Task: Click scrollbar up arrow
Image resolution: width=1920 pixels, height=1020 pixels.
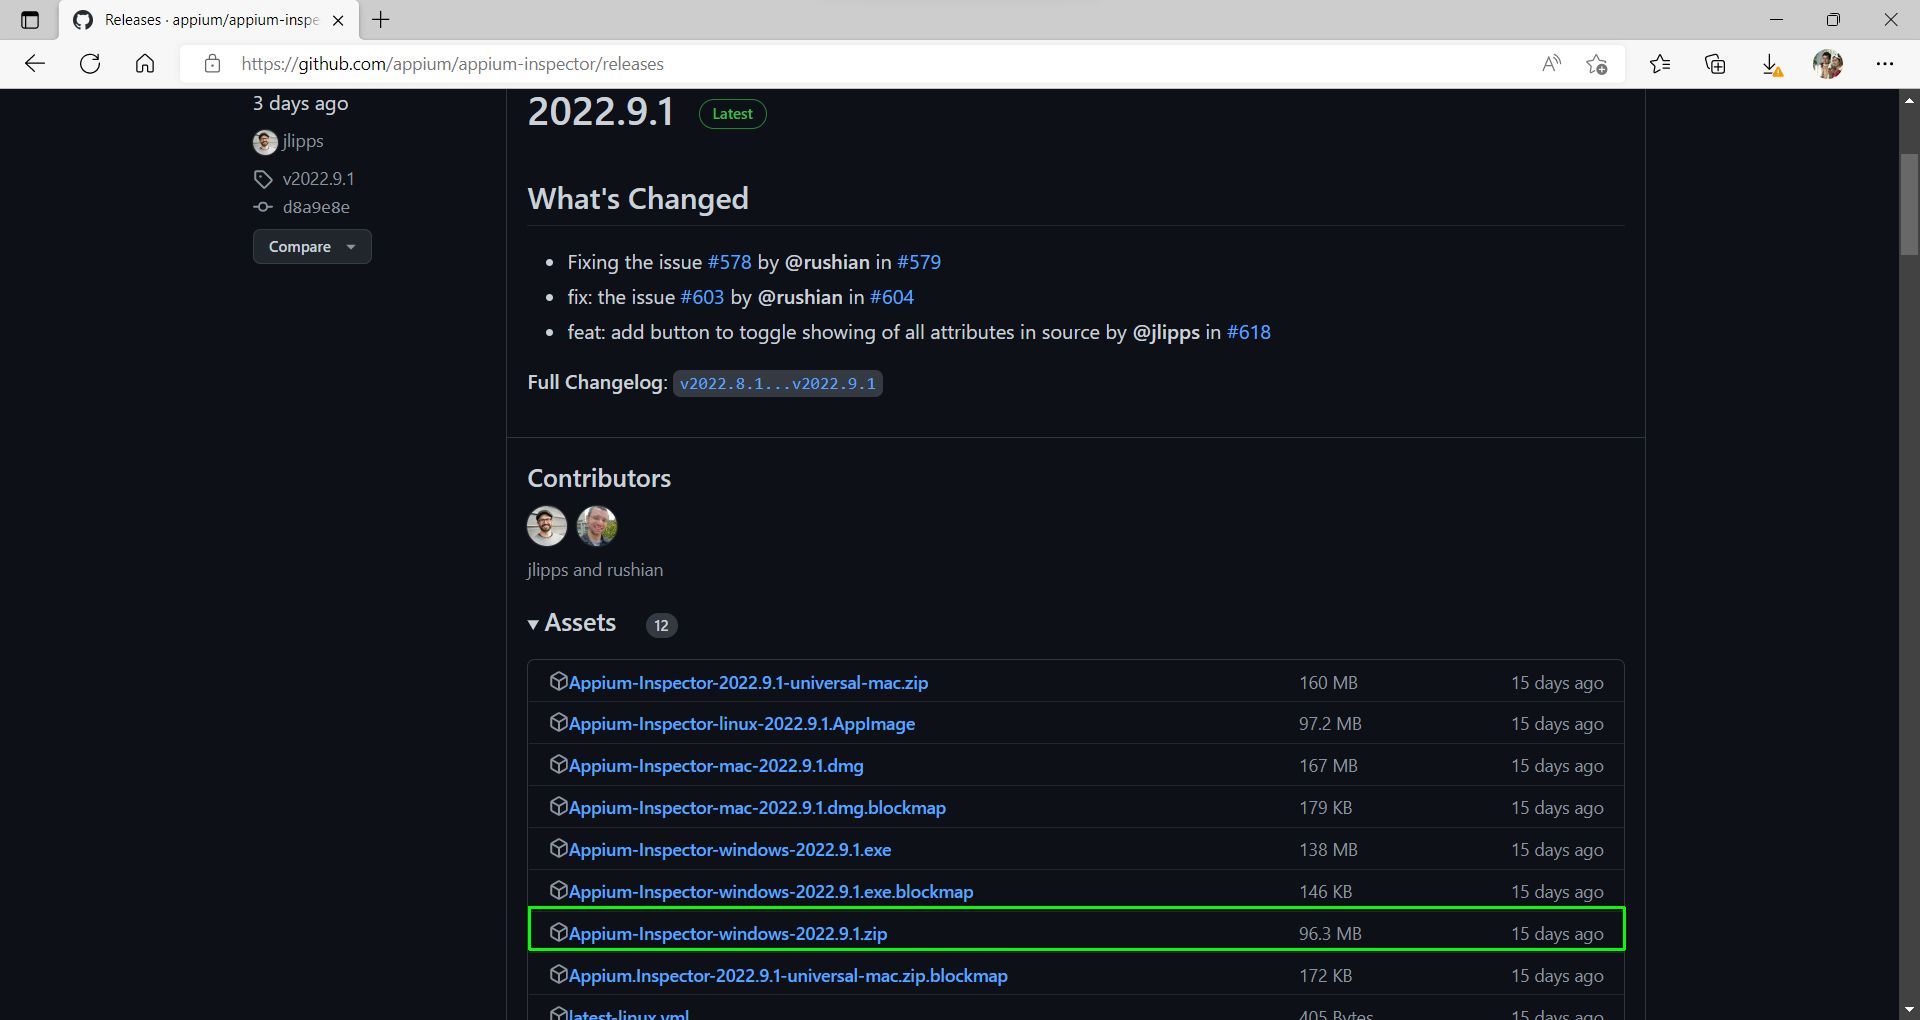Action: [1909, 100]
